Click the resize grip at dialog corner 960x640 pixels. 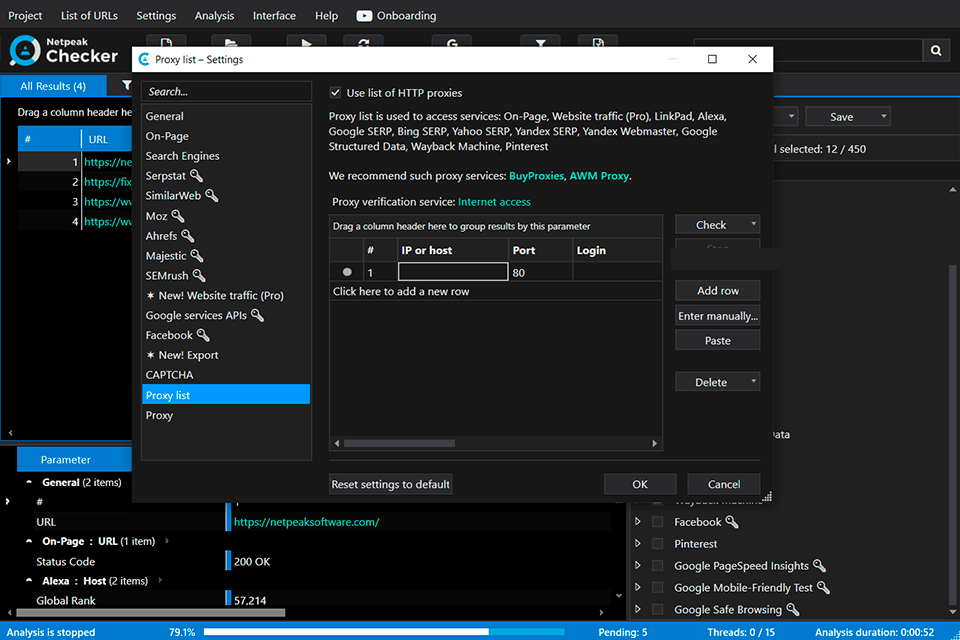767,497
